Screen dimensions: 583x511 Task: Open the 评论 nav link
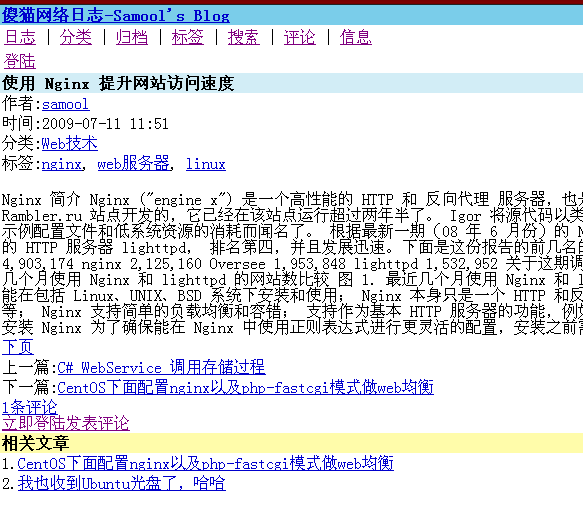click(300, 37)
